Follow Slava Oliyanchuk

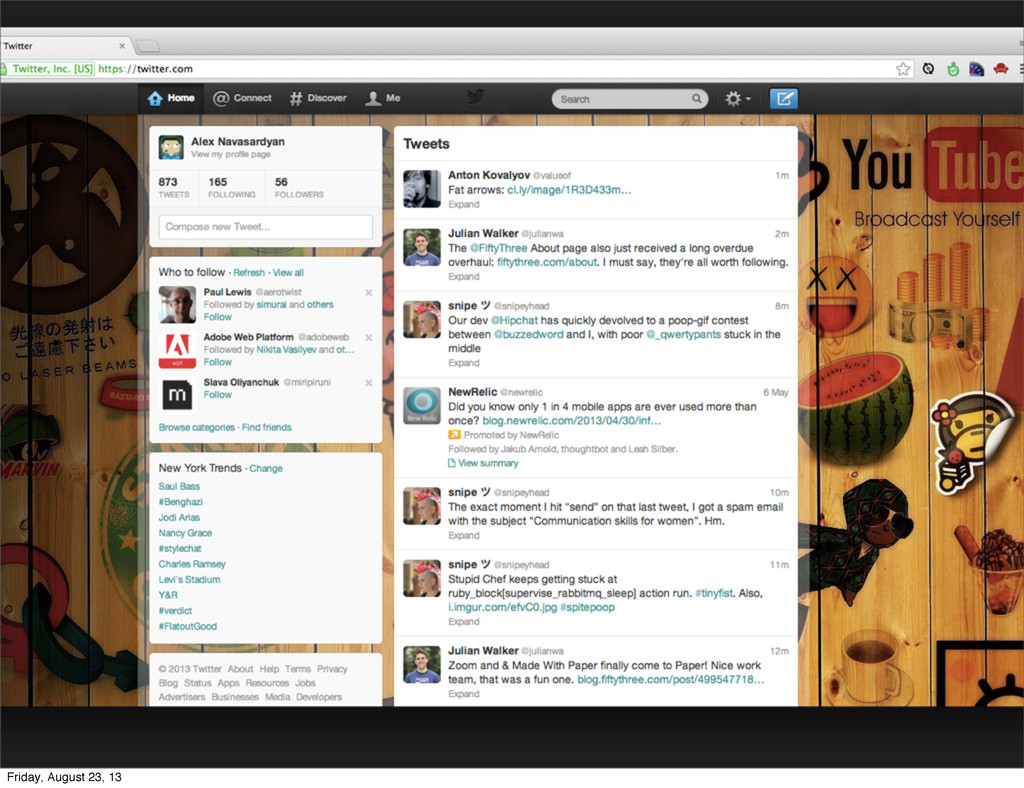coord(217,394)
